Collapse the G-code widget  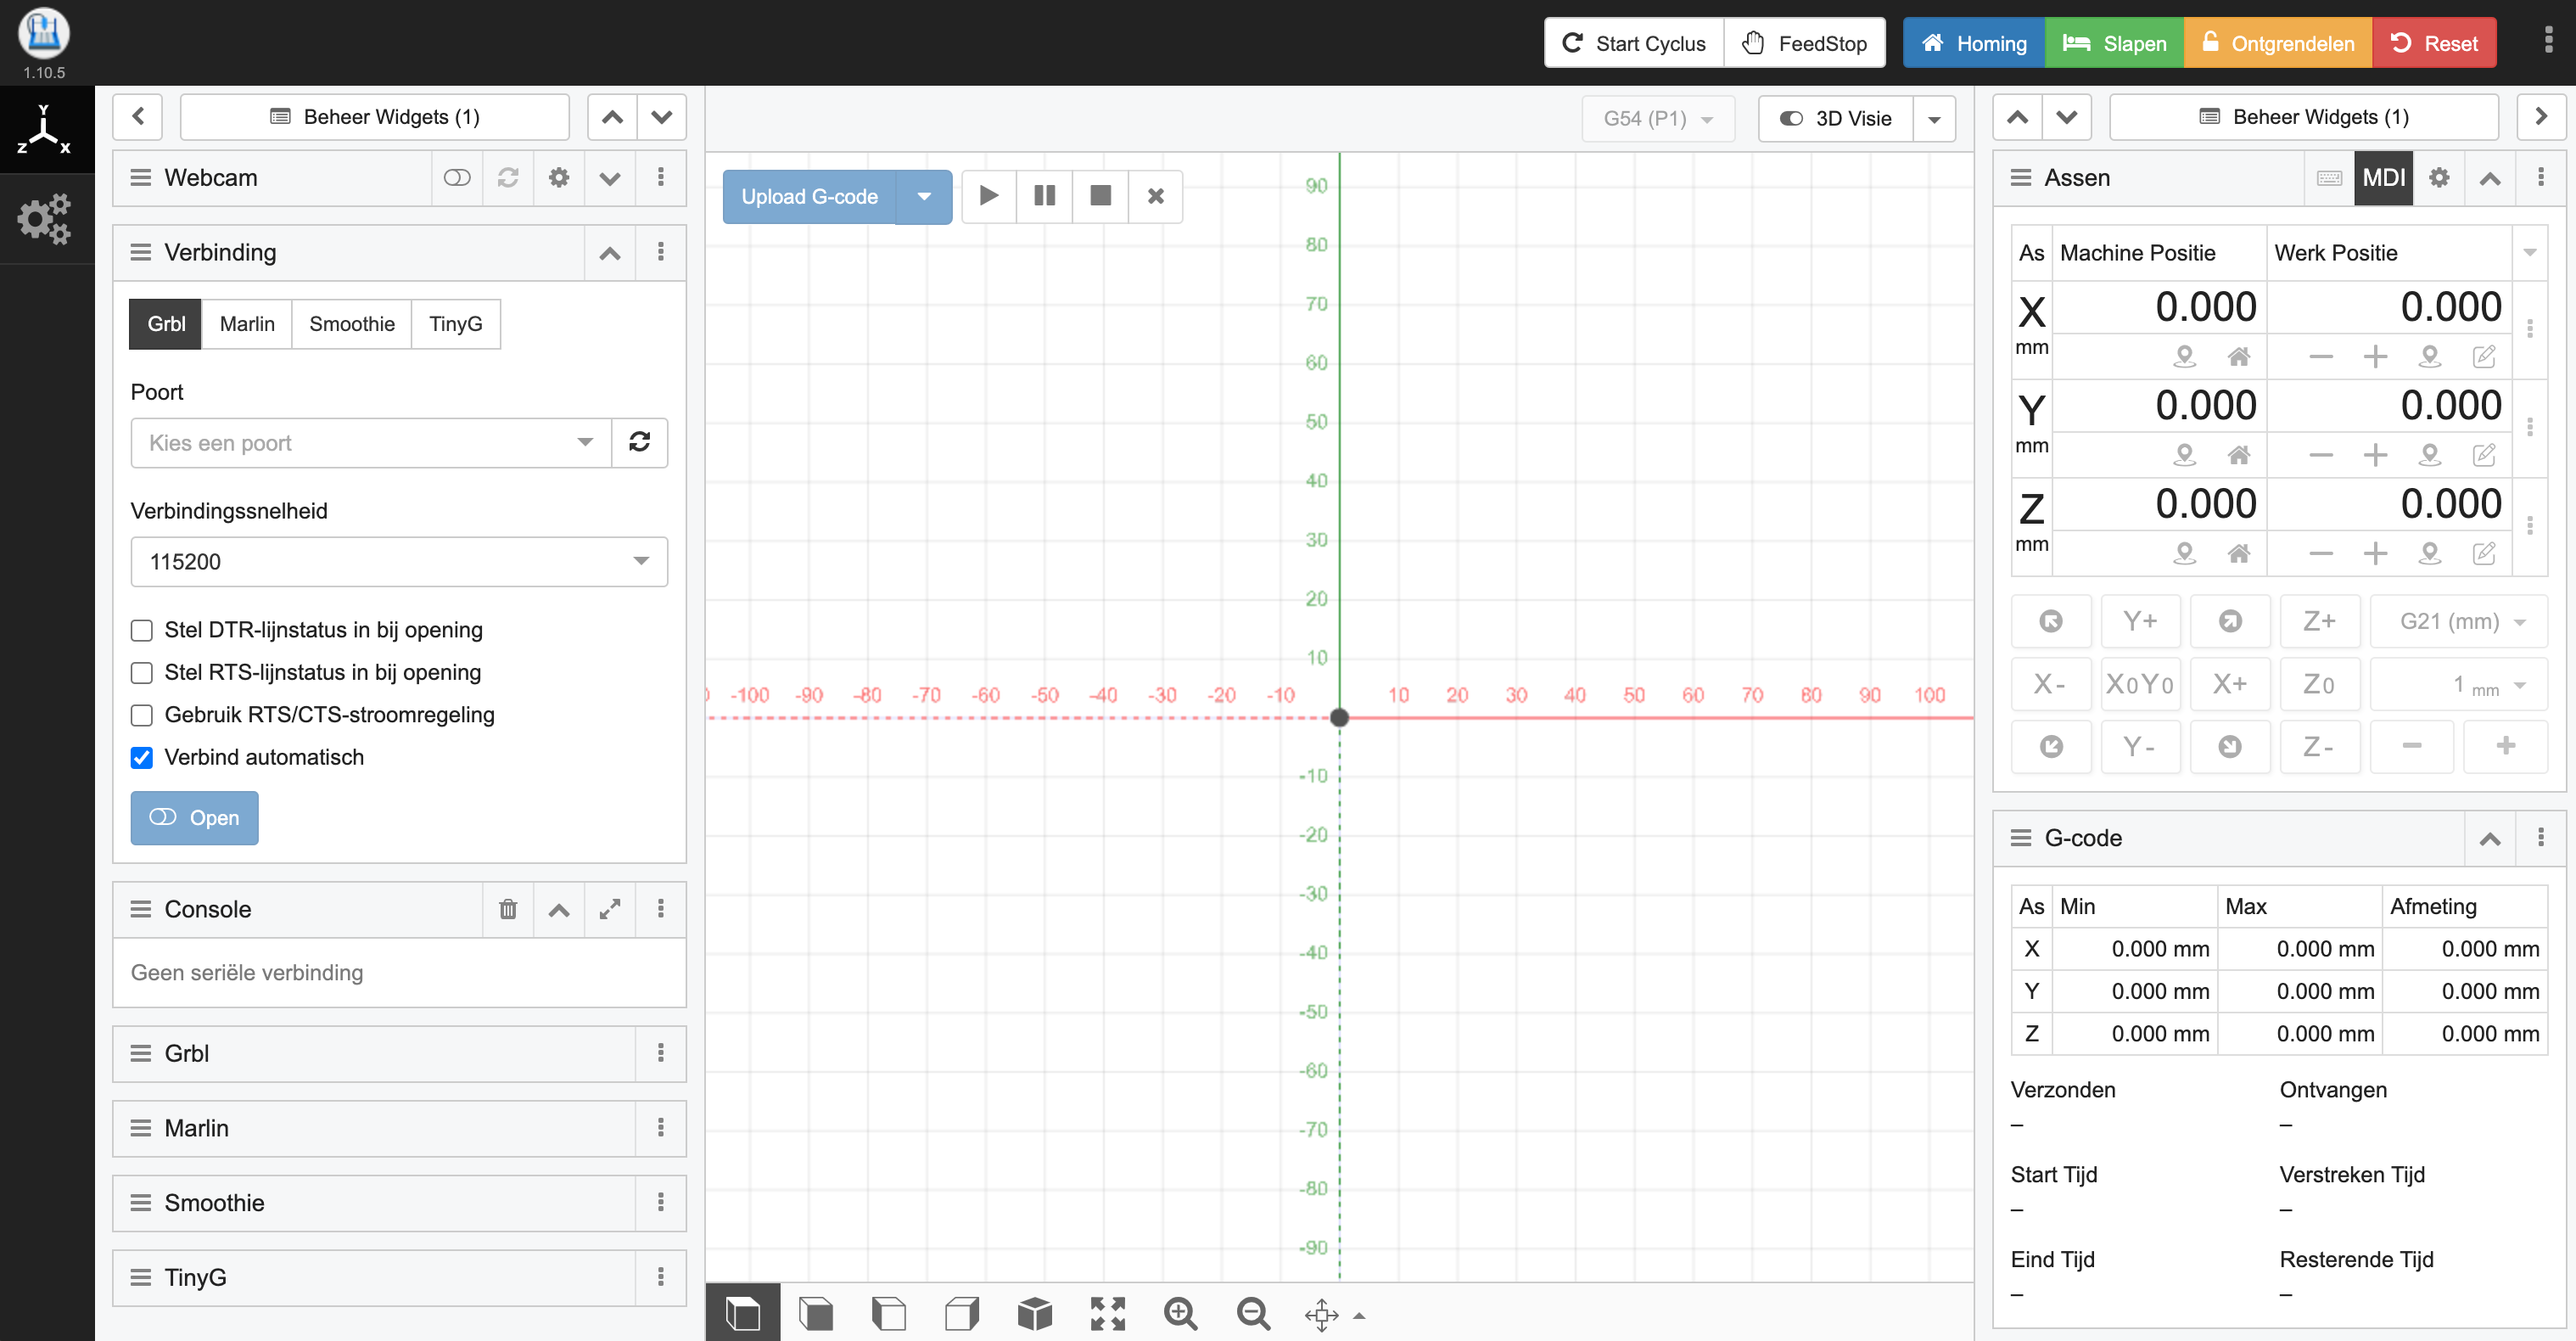coord(2490,838)
